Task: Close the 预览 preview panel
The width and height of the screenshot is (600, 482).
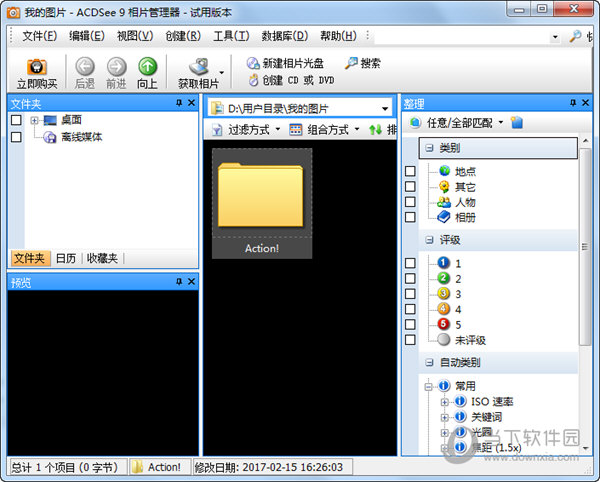Action: 192,281
